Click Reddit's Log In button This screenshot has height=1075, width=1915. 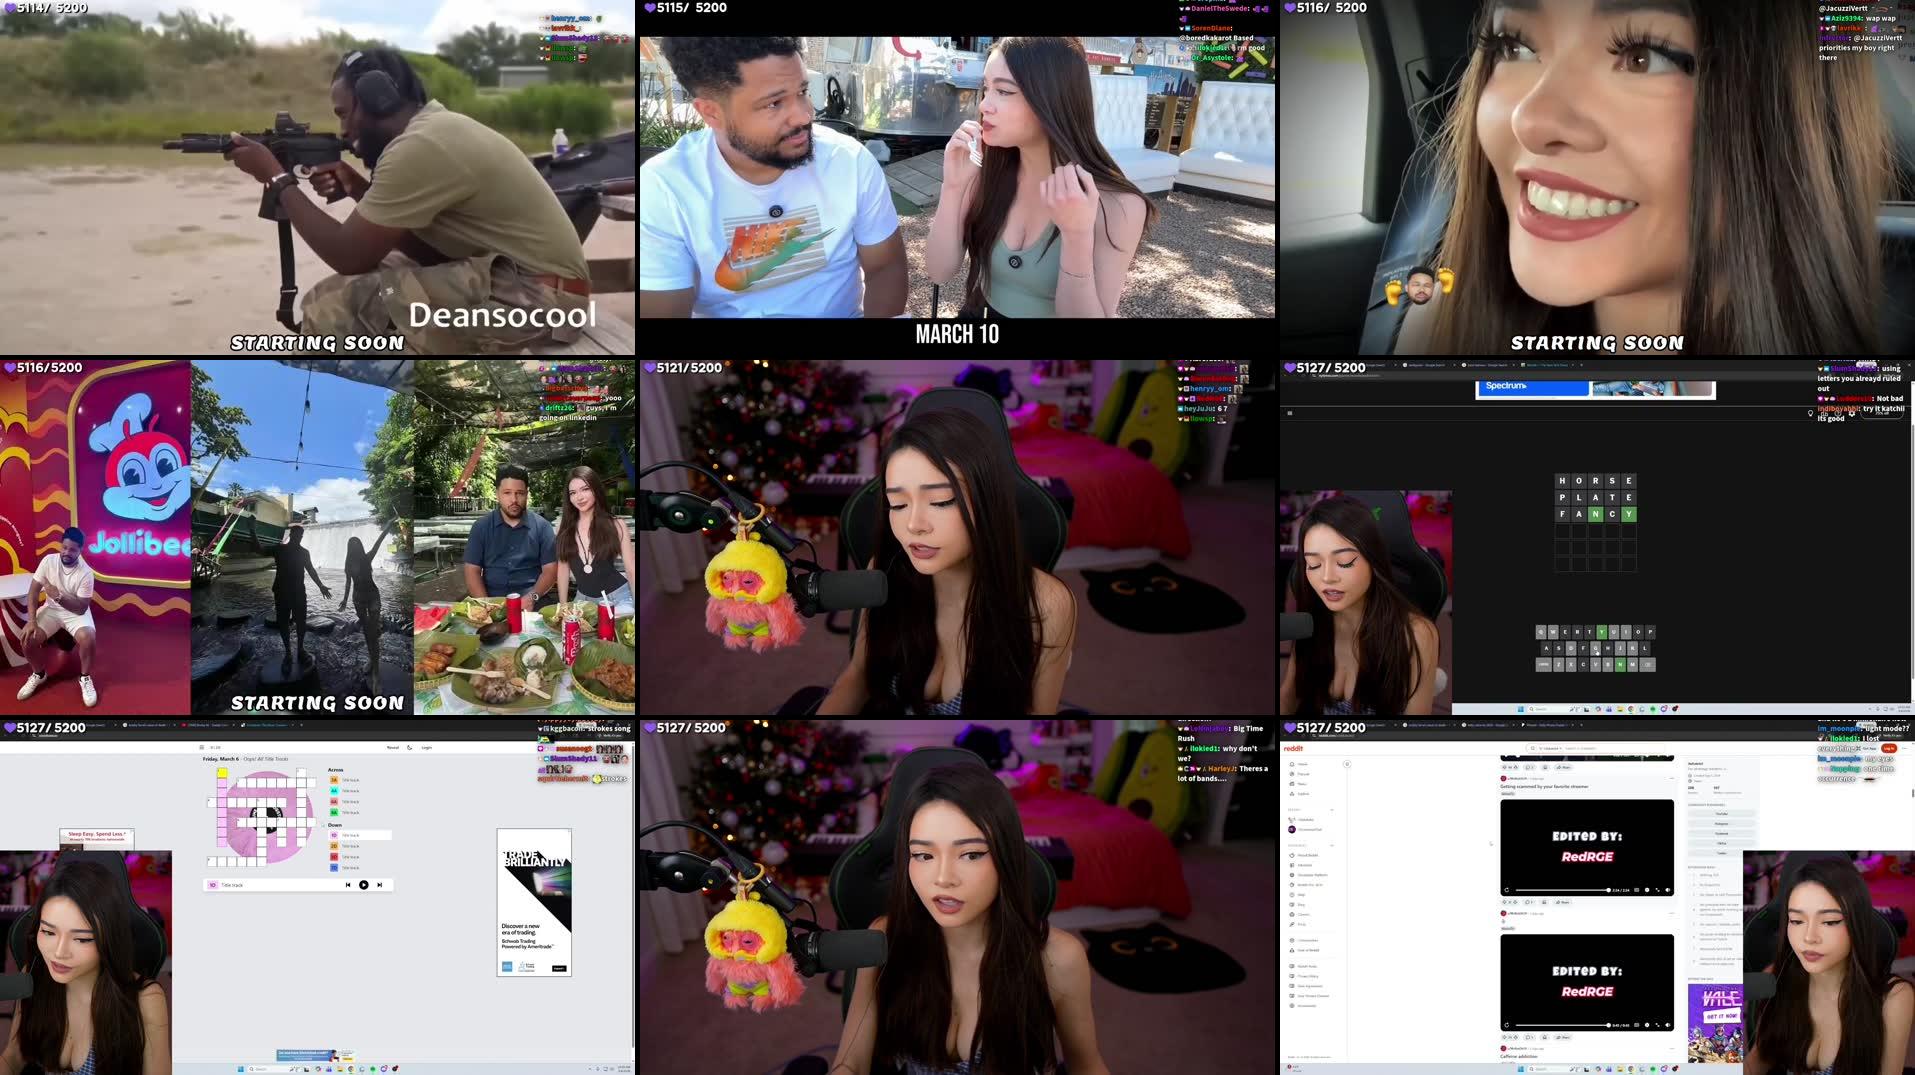point(1889,749)
